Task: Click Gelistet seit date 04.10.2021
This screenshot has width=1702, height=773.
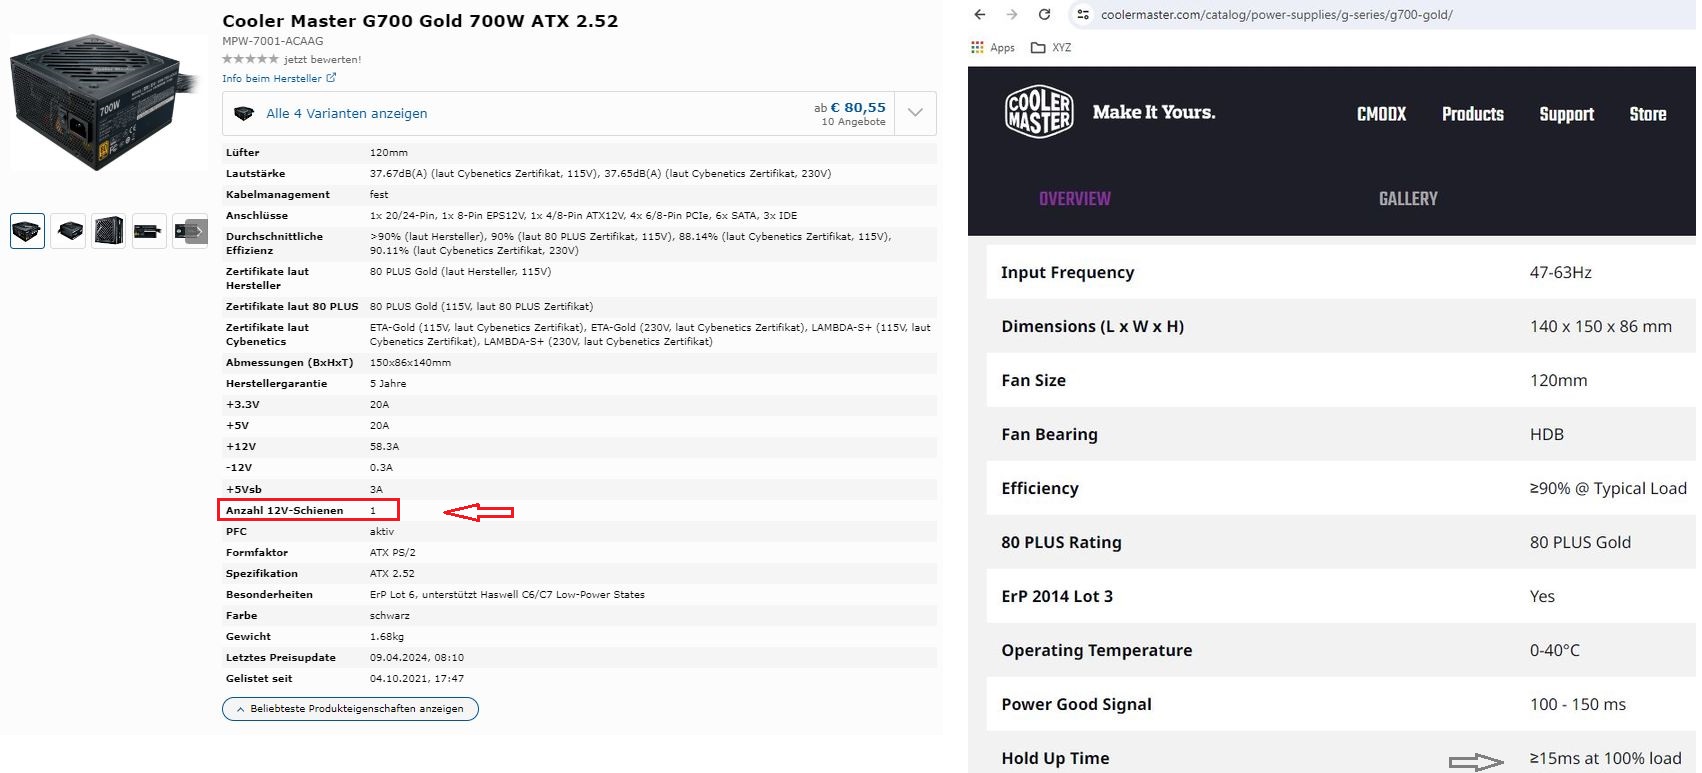Action: tap(417, 679)
